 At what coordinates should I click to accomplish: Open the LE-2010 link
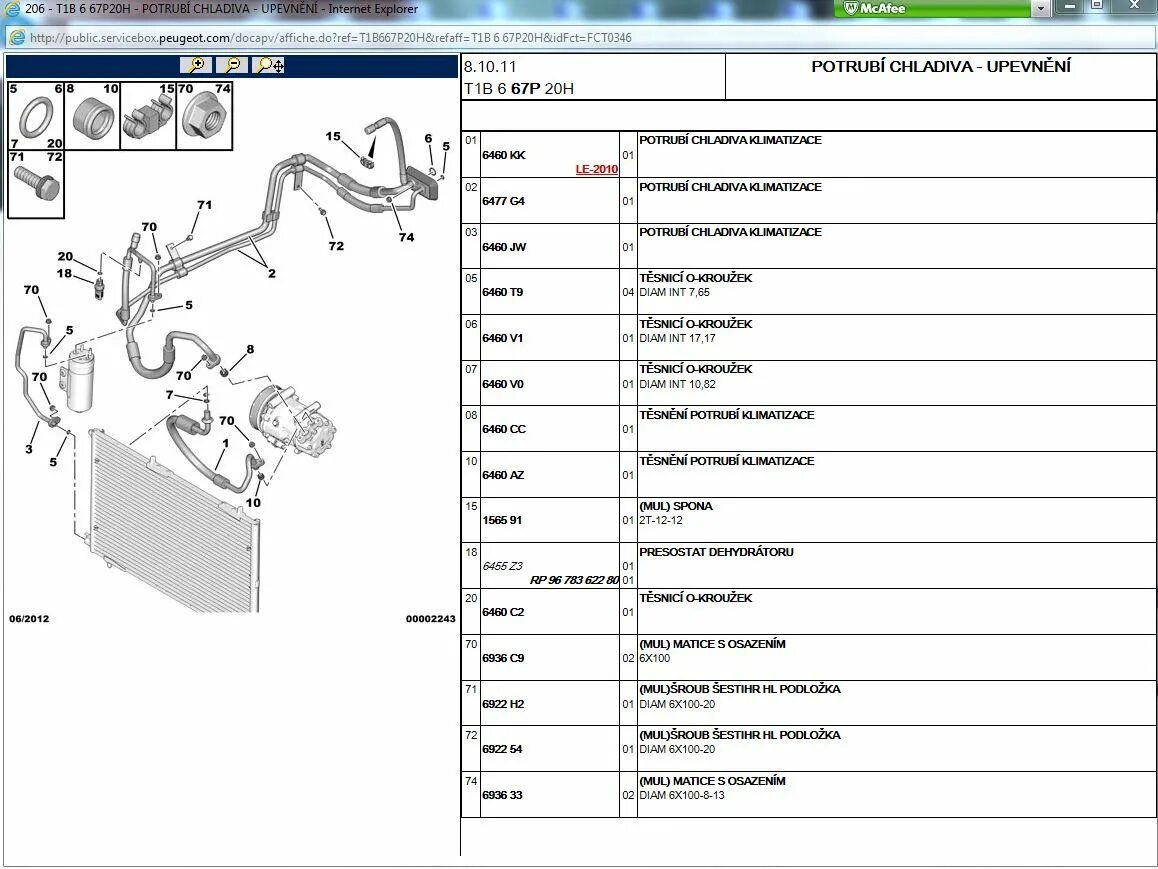point(596,169)
